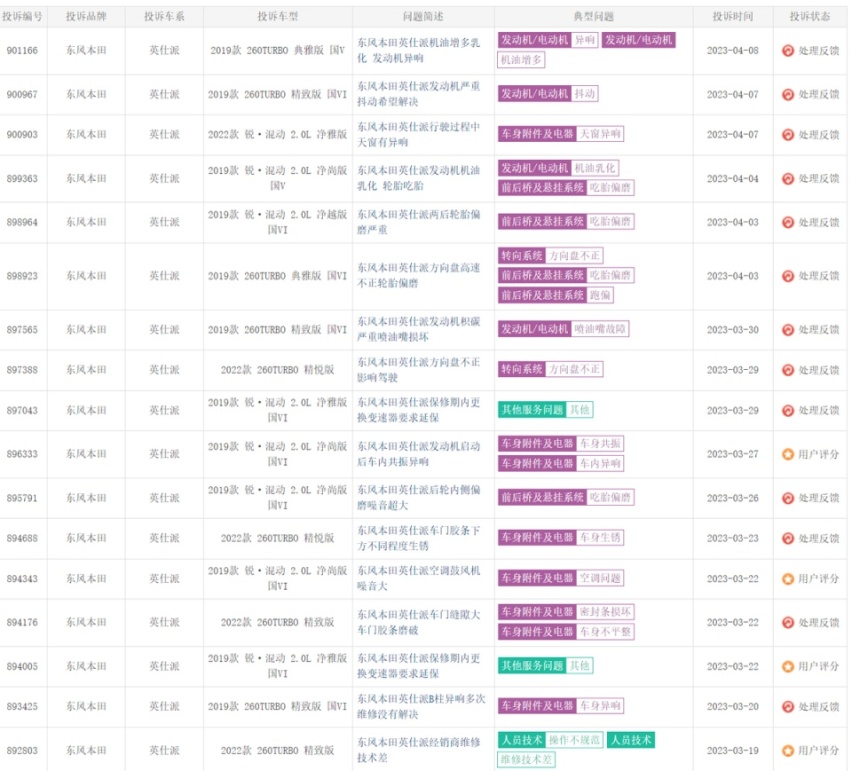Open complaint summary 发动机积碳严重喷油嘴损坏

pos(418,329)
